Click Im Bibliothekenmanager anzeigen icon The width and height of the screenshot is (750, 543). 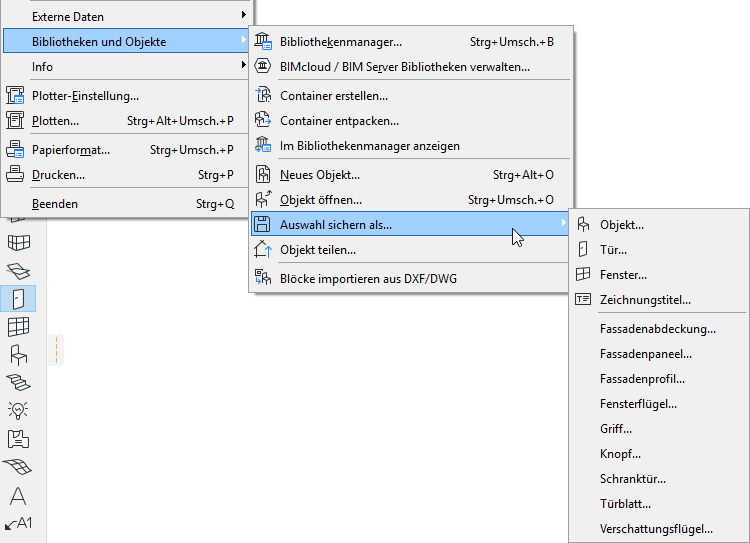[x=263, y=145]
